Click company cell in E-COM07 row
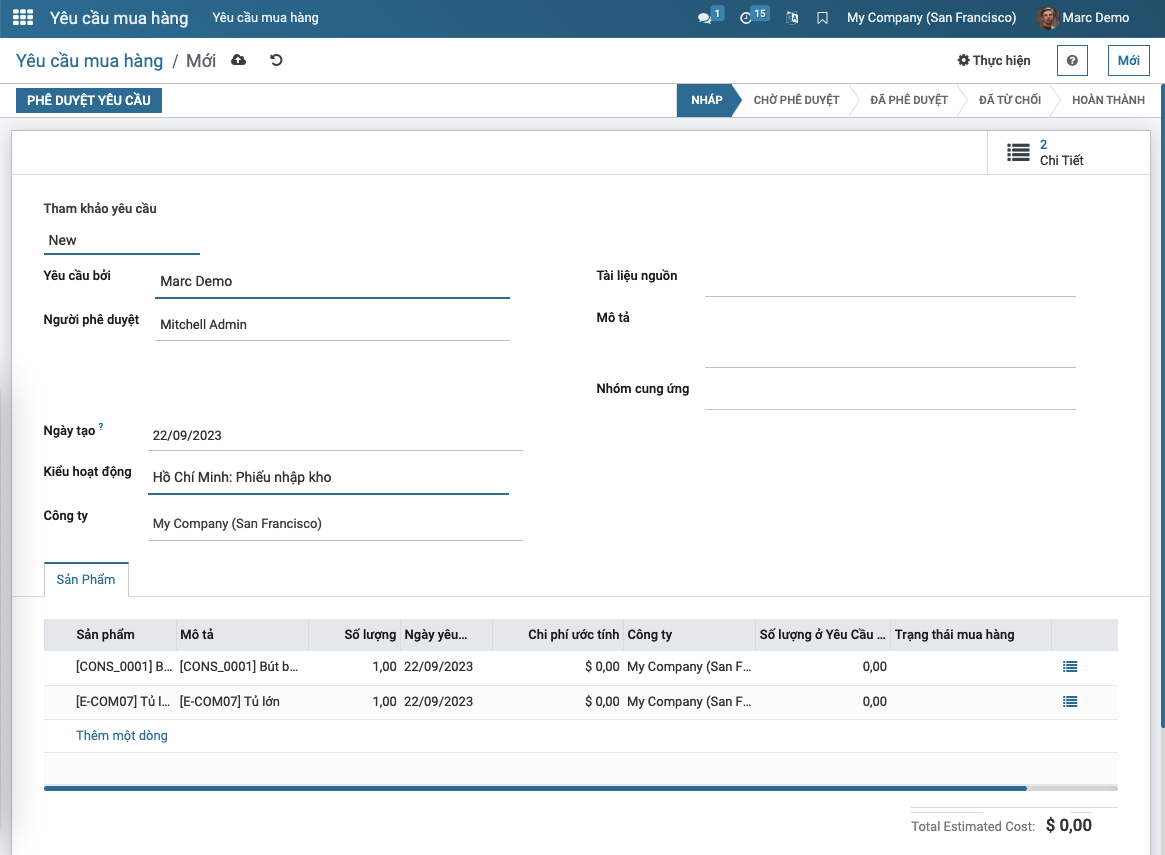 click(x=689, y=702)
